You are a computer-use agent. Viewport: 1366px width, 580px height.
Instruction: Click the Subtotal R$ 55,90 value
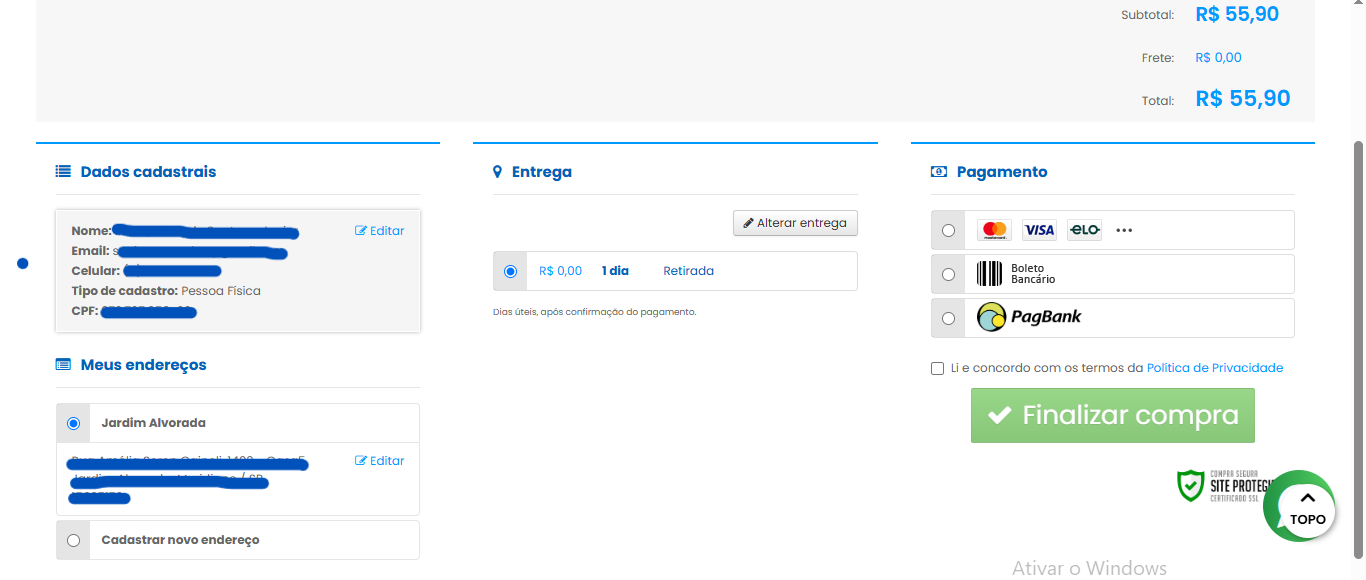1237,14
